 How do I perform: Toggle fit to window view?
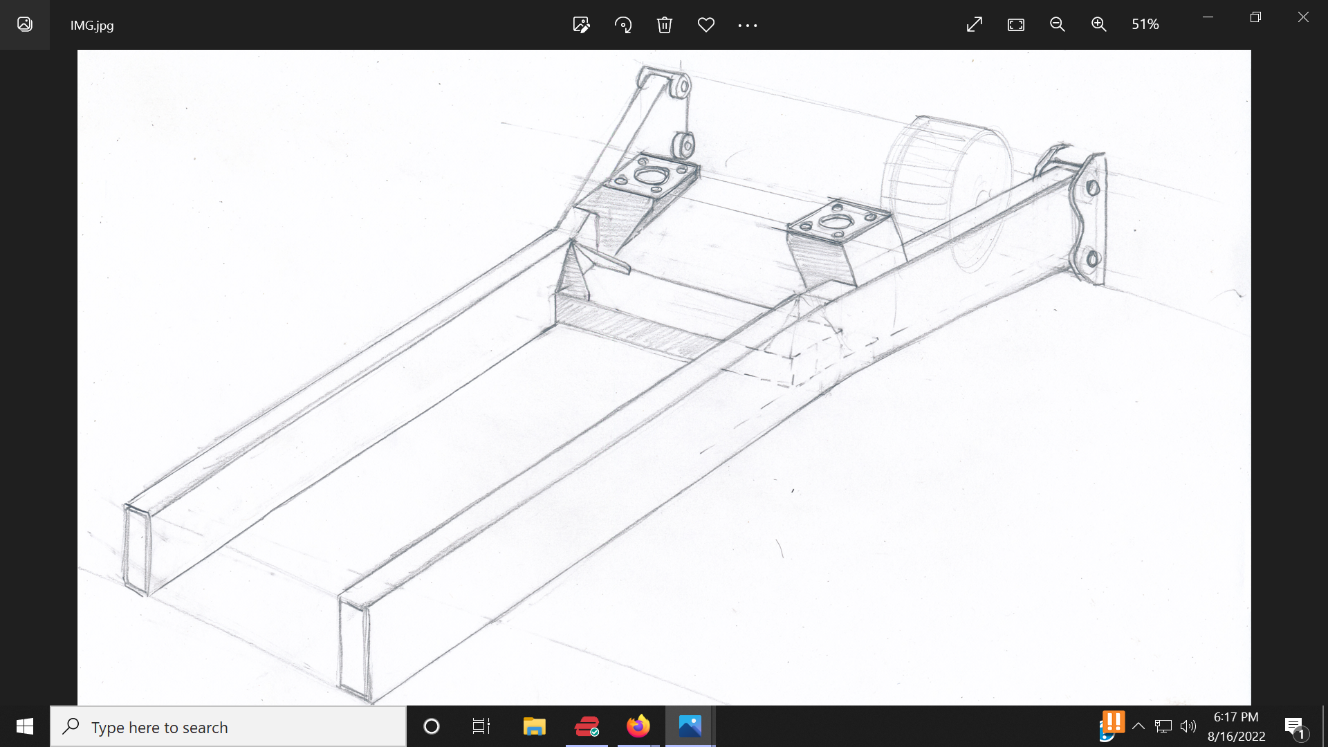(x=1016, y=25)
